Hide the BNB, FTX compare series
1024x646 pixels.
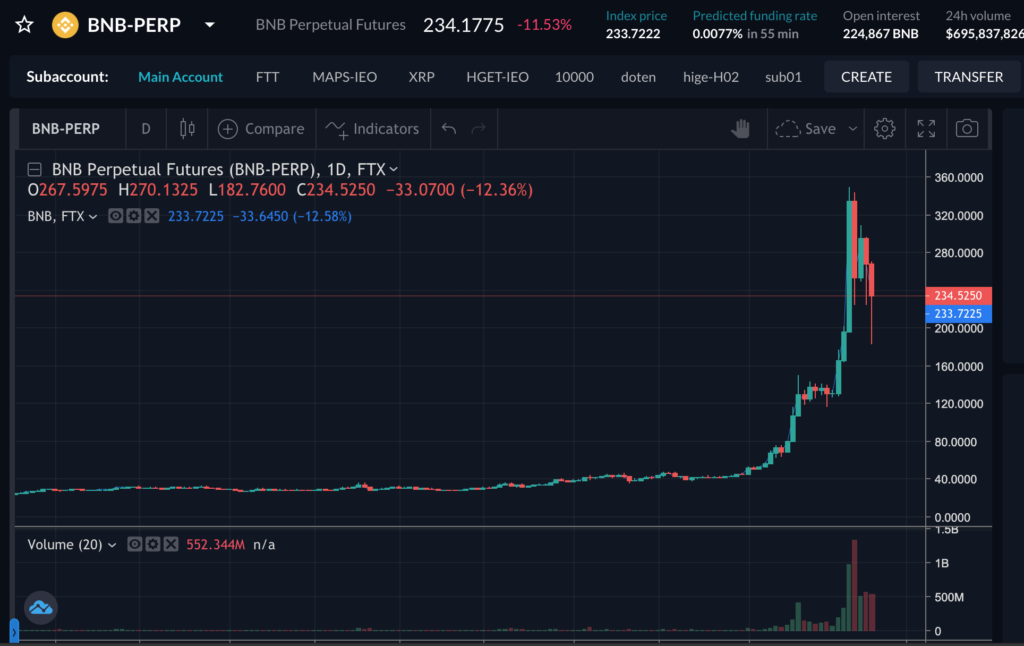coord(116,216)
